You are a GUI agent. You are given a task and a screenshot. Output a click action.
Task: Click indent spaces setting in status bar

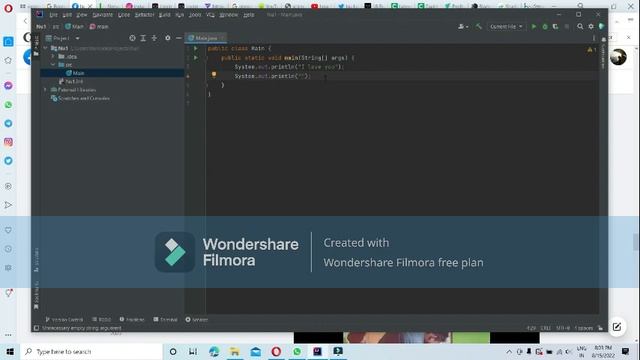(x=584, y=328)
